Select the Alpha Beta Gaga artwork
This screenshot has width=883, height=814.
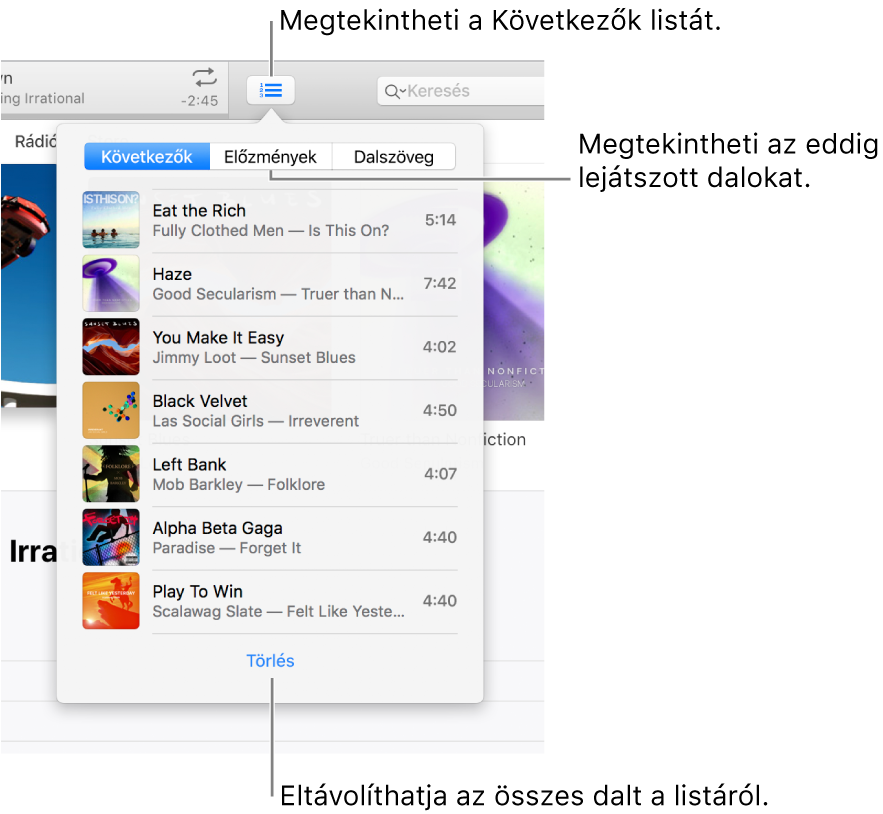coord(111,537)
